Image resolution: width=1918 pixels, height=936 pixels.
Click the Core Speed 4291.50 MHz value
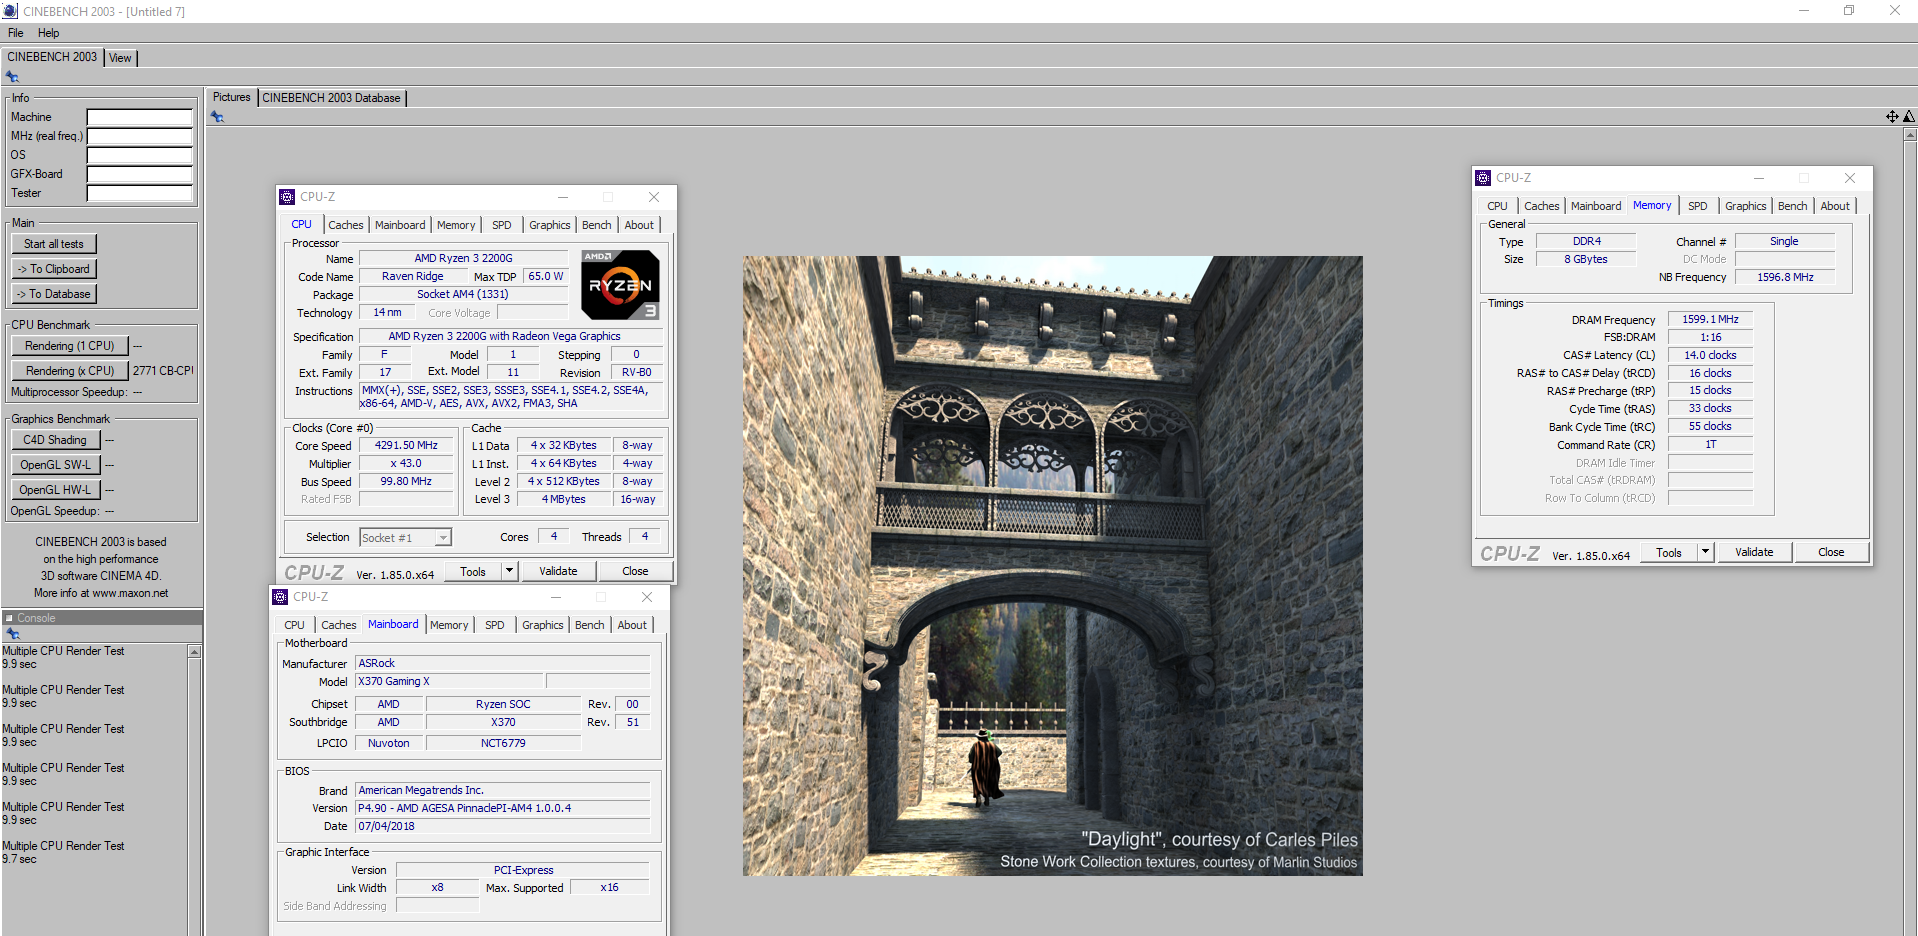(406, 446)
